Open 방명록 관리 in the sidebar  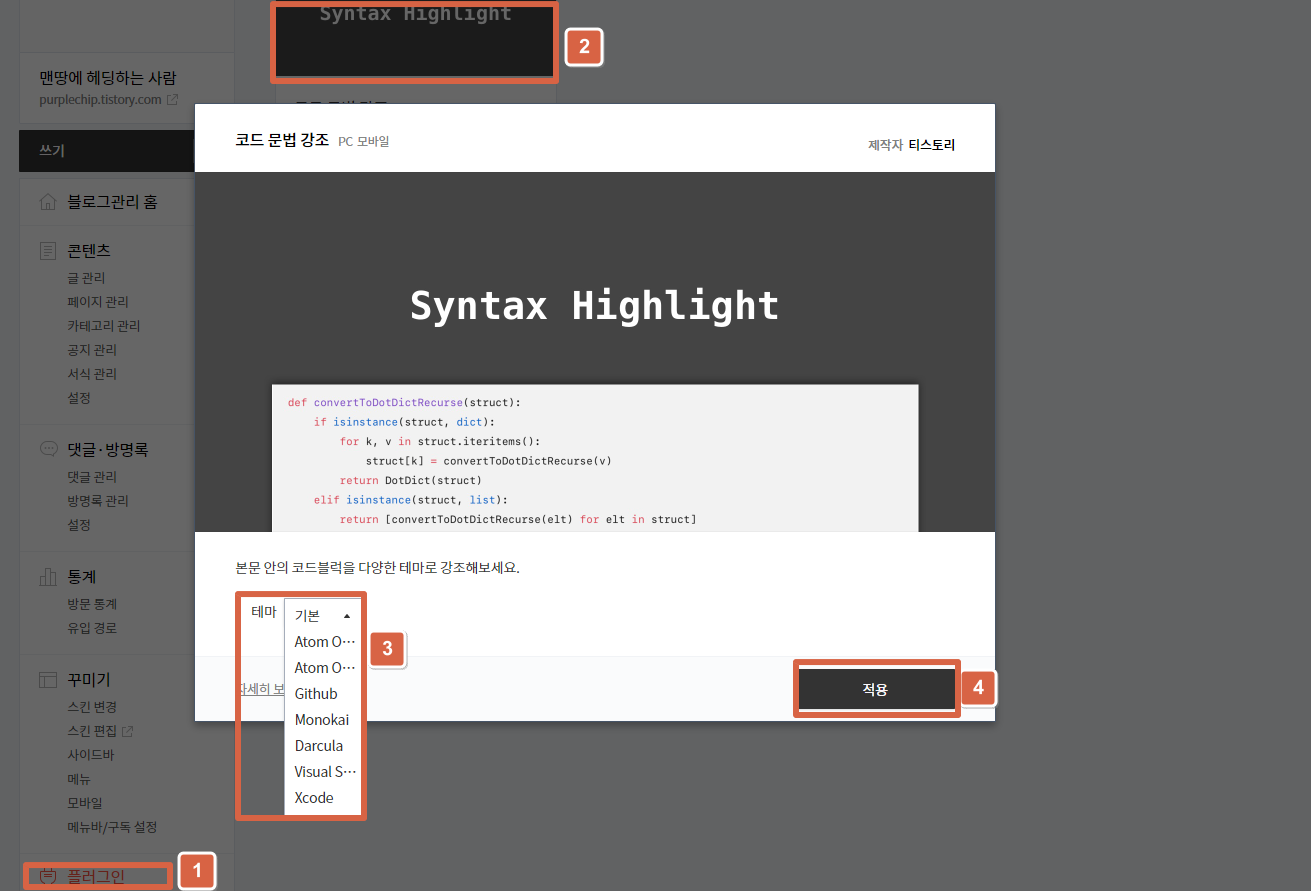click(98, 501)
